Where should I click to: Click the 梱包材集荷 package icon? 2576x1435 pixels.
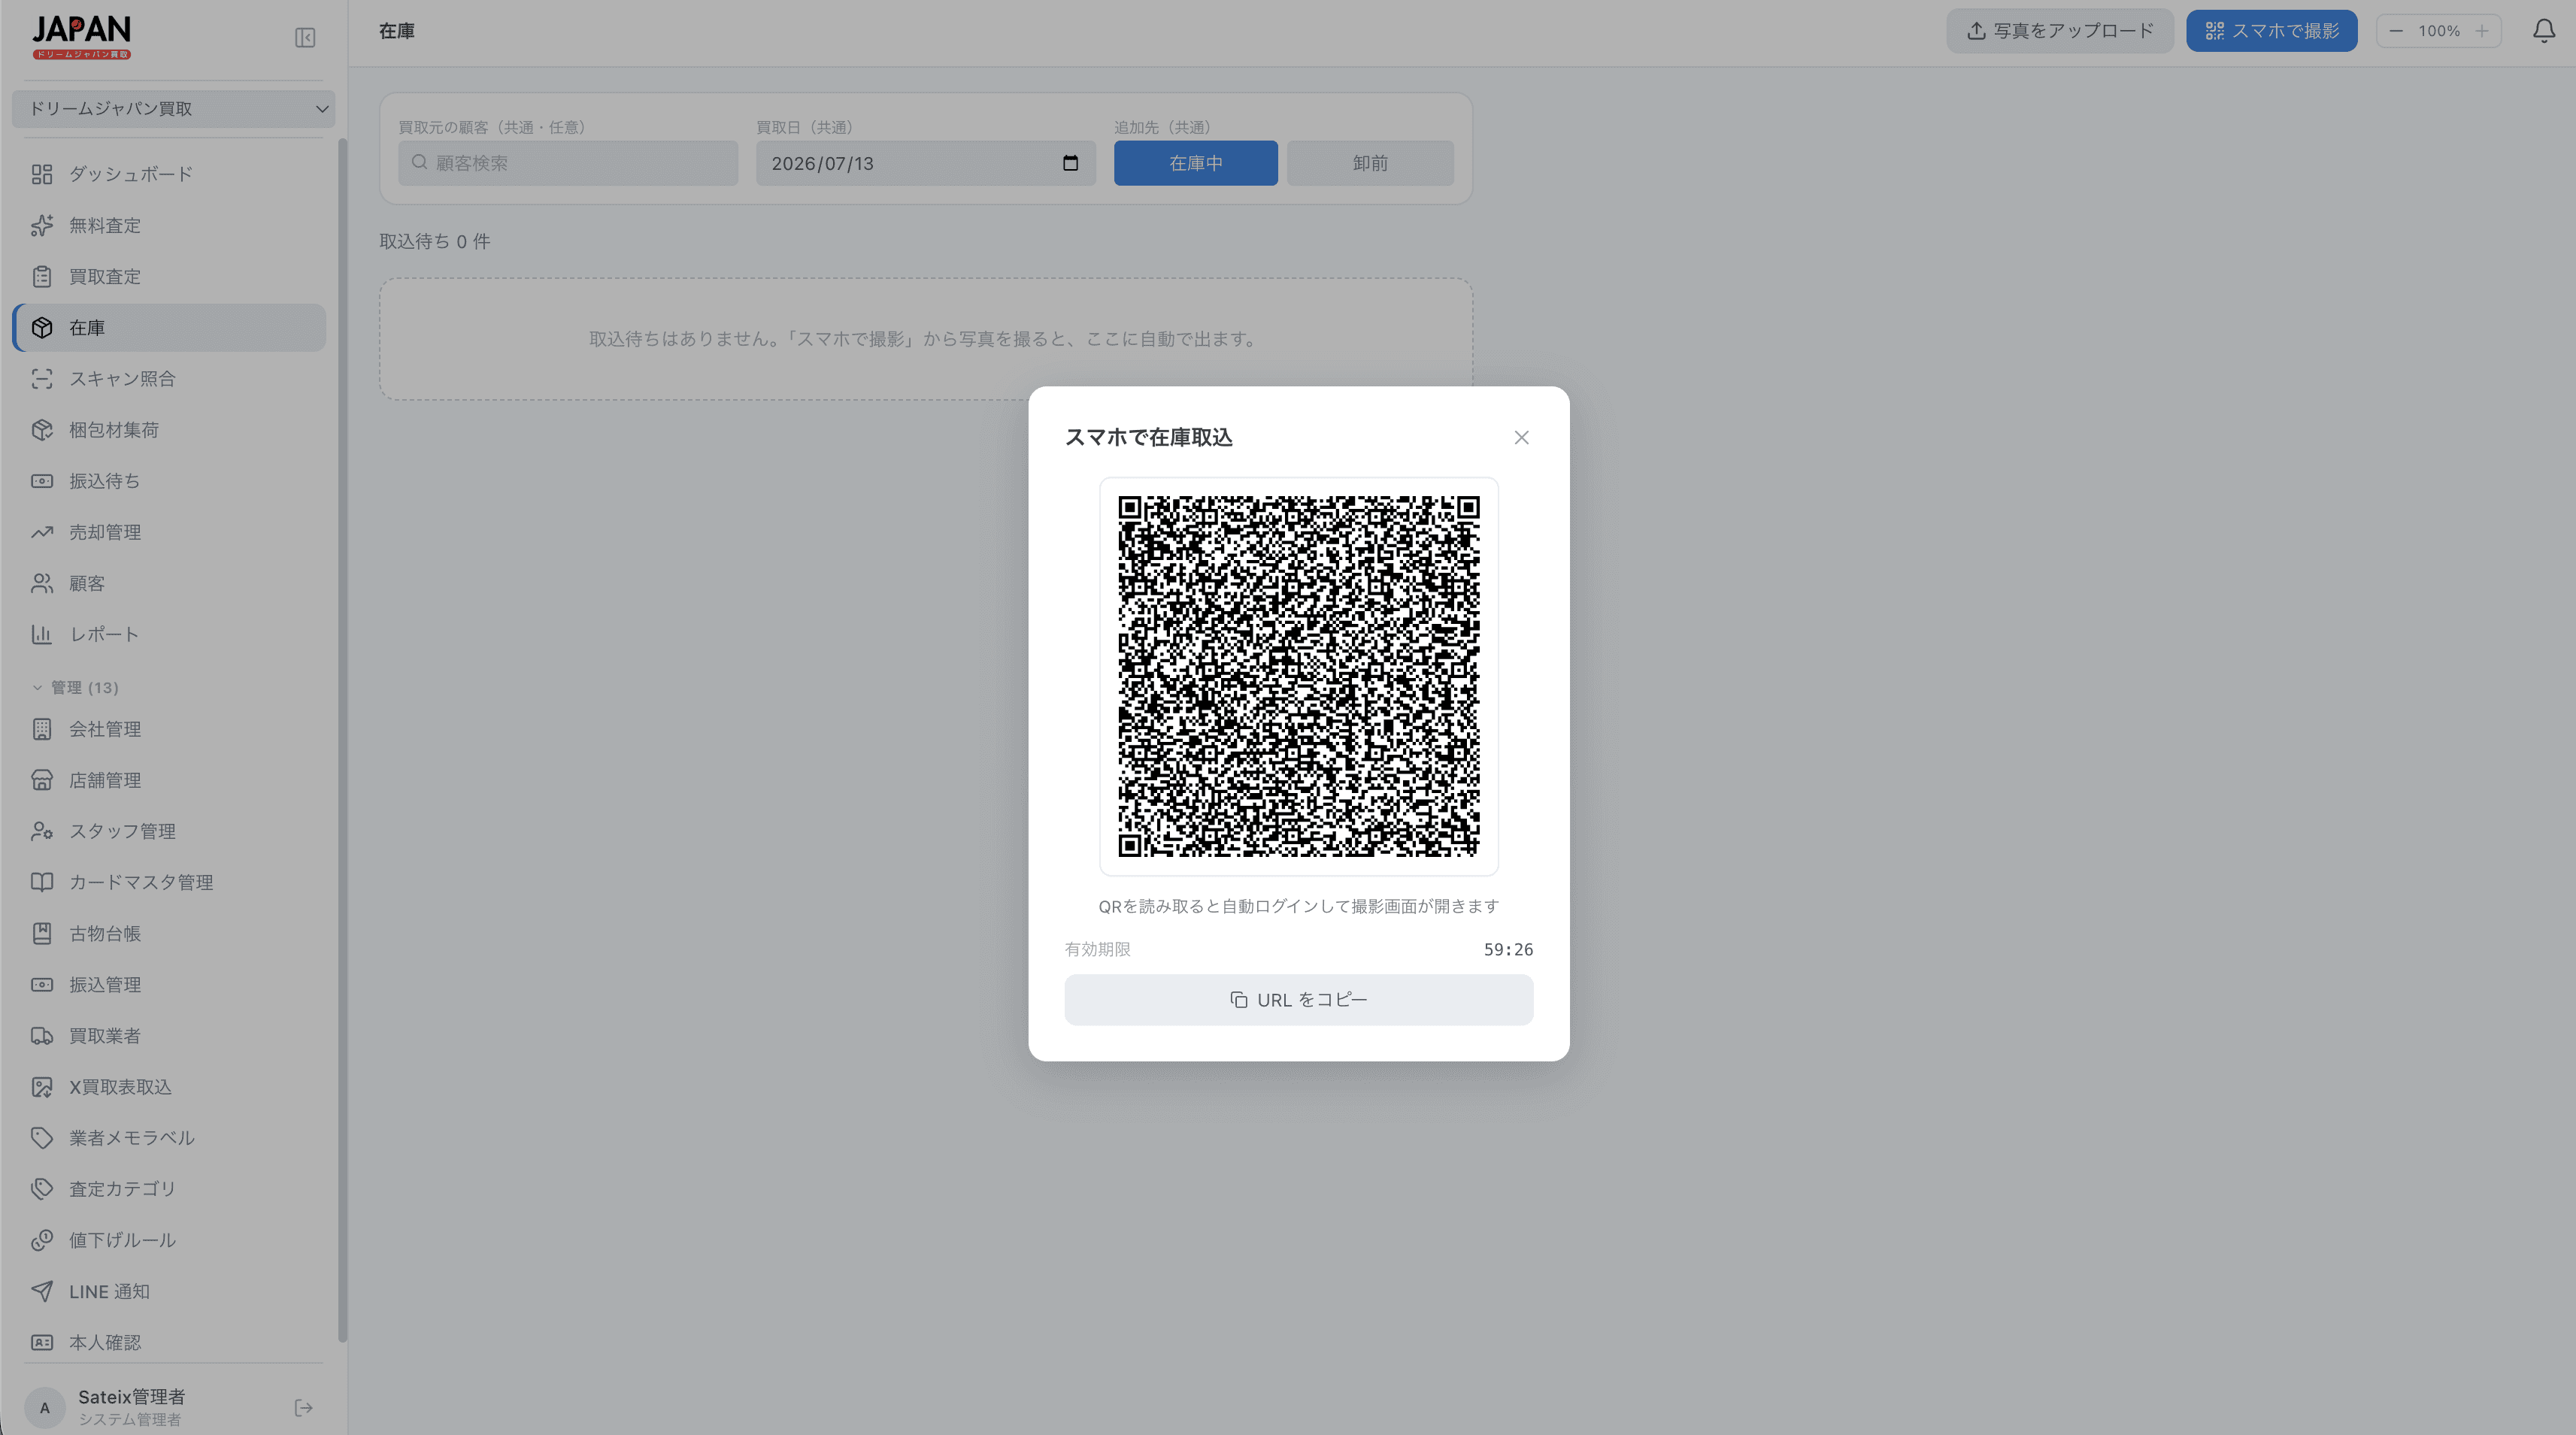coord(42,430)
